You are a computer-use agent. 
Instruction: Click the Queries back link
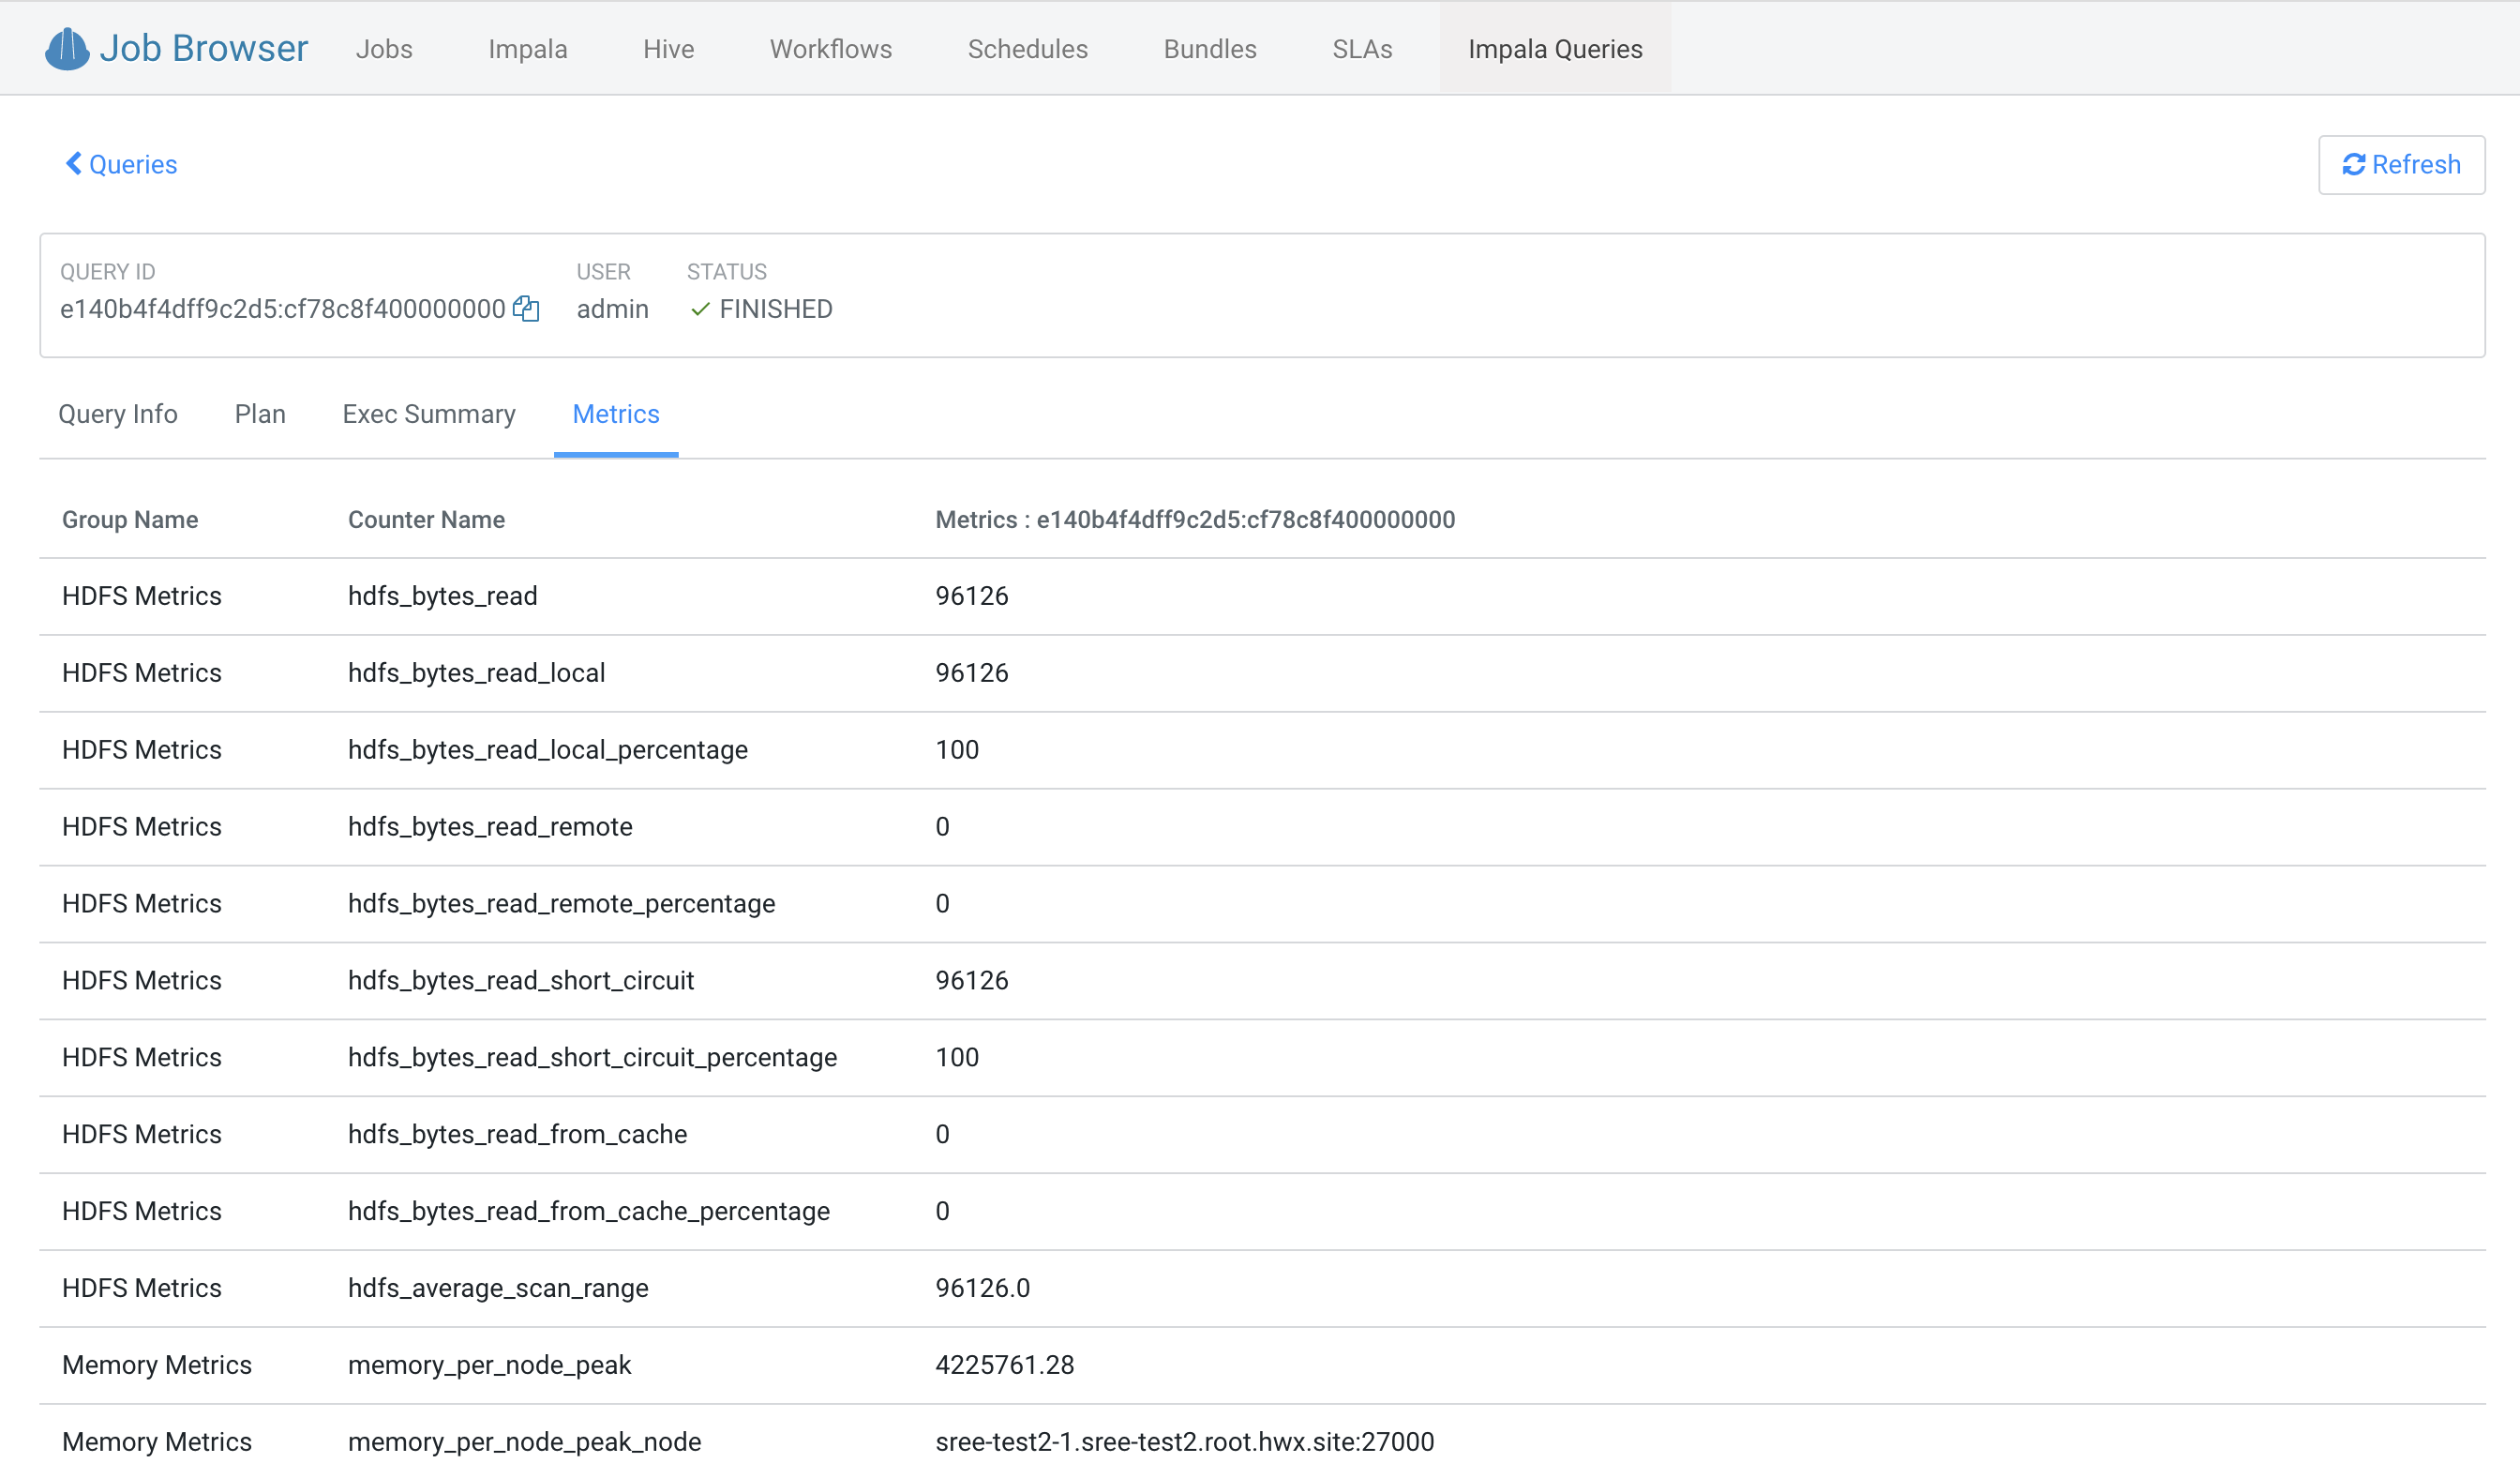(121, 165)
